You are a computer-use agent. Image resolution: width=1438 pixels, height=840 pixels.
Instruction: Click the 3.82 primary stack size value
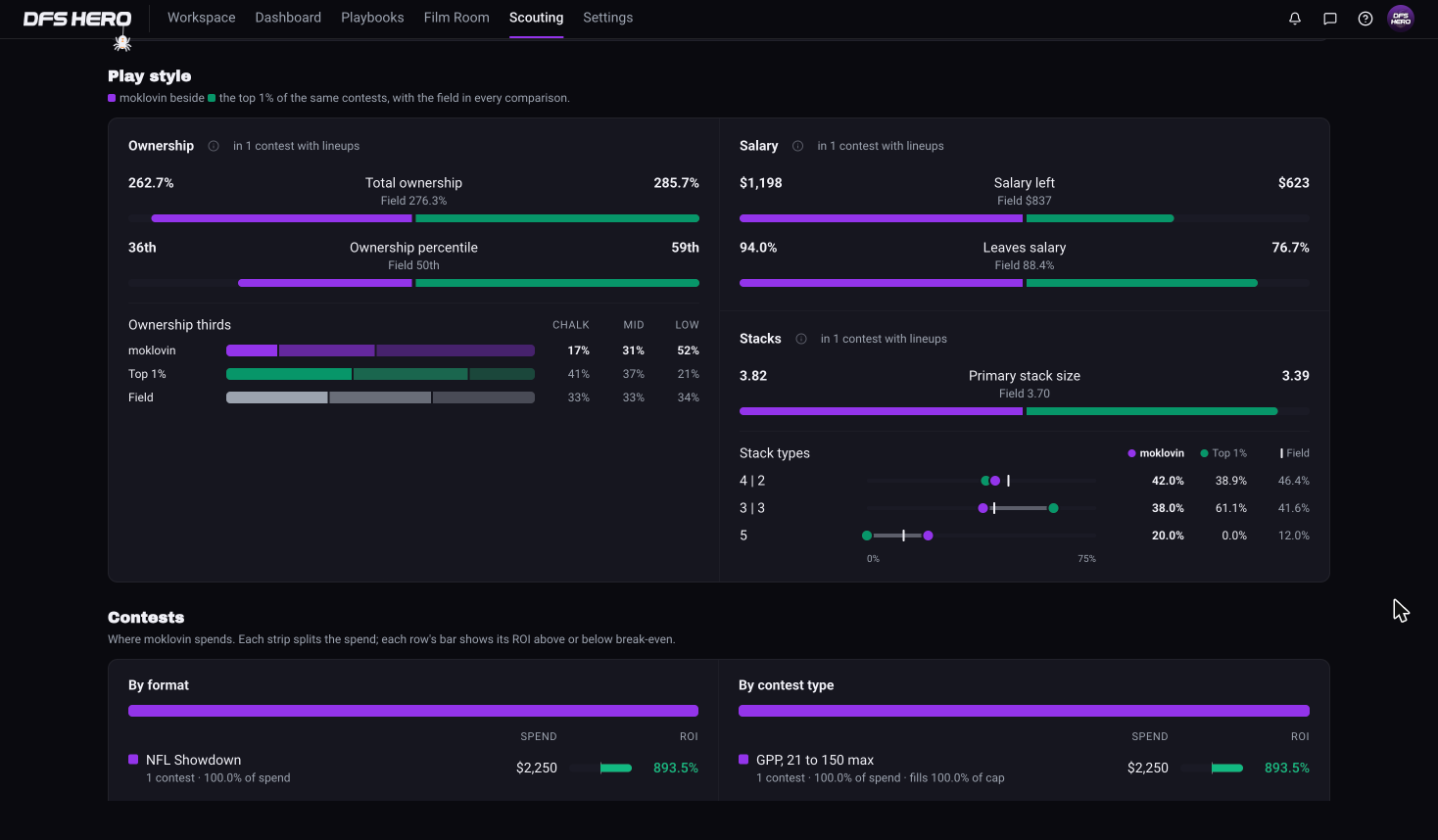pyautogui.click(x=753, y=376)
